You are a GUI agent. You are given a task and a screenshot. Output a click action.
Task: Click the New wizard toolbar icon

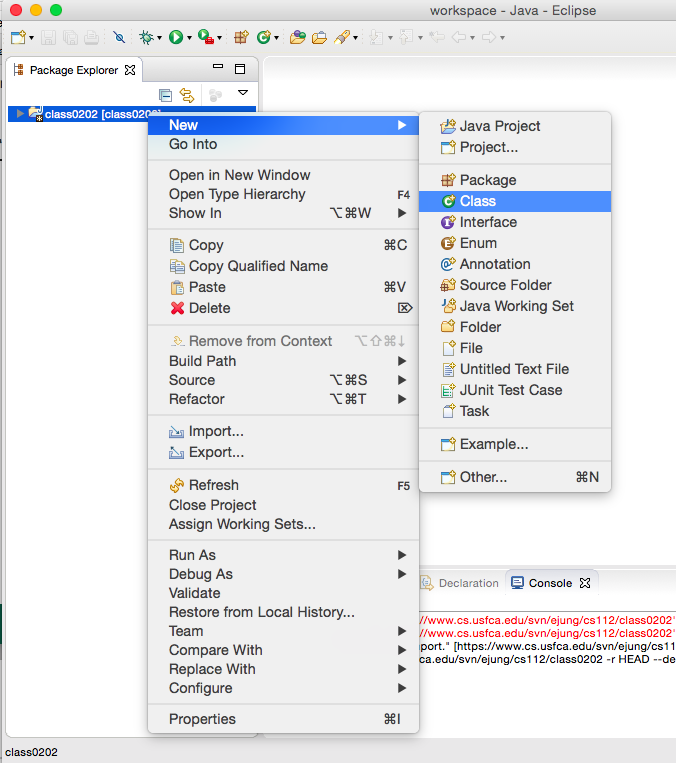(18, 37)
